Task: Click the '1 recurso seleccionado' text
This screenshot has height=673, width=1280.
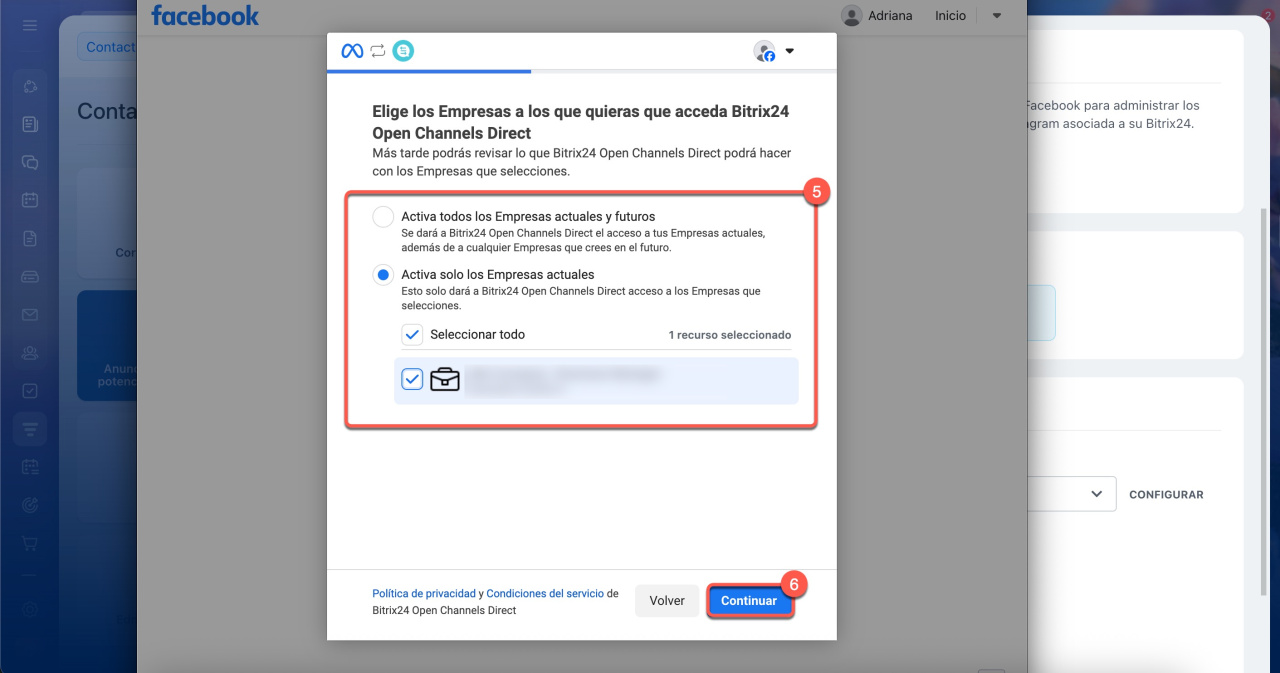Action: (x=730, y=335)
